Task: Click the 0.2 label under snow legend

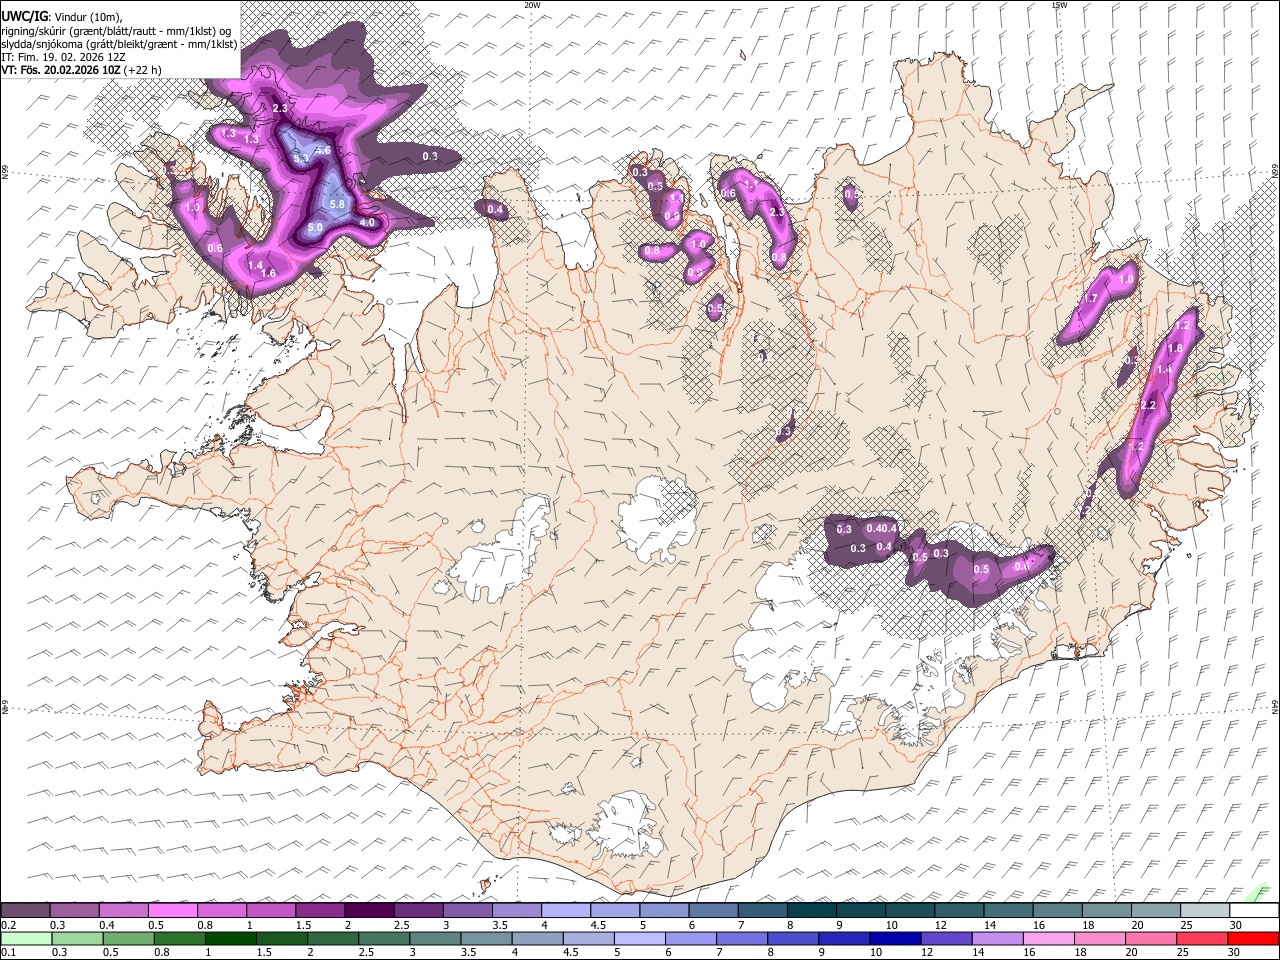Action: point(8,925)
